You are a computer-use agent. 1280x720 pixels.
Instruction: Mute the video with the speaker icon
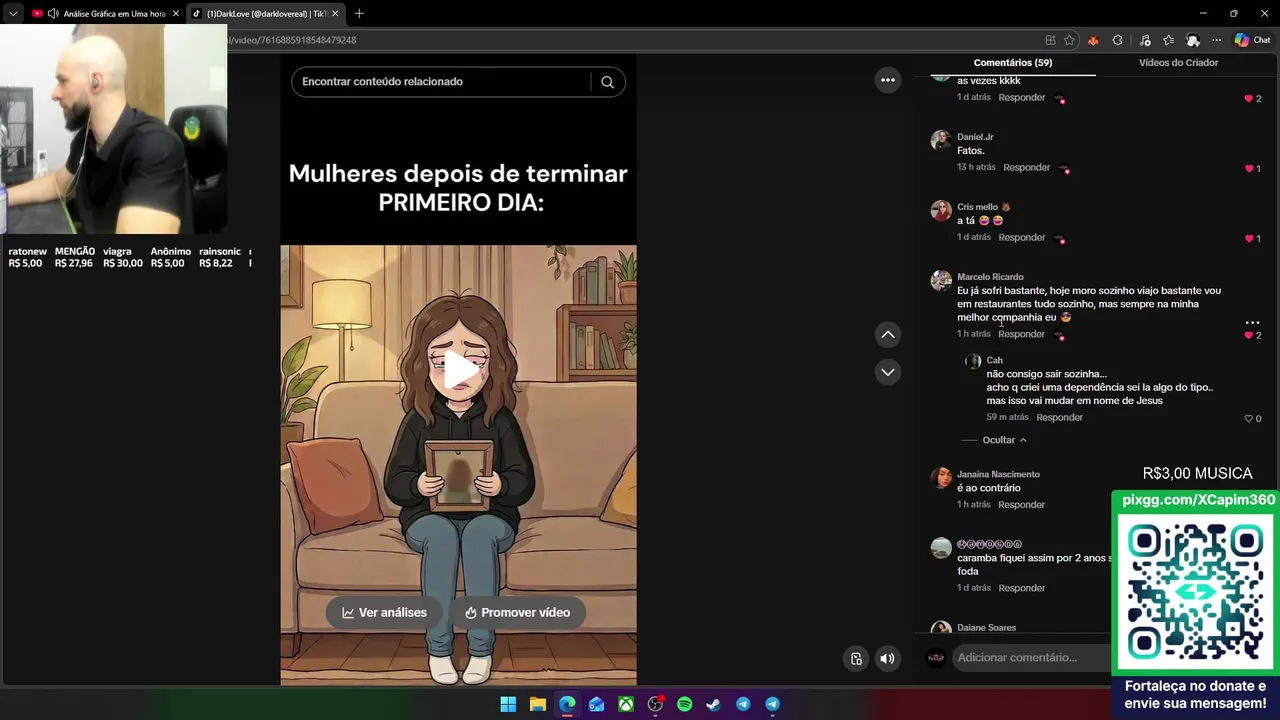coord(887,658)
